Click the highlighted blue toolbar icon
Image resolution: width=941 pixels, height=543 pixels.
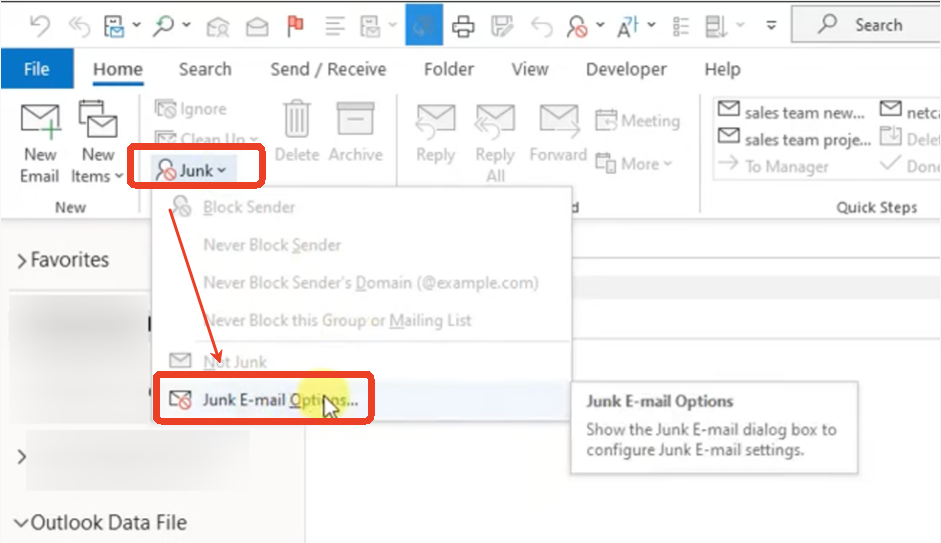[424, 25]
